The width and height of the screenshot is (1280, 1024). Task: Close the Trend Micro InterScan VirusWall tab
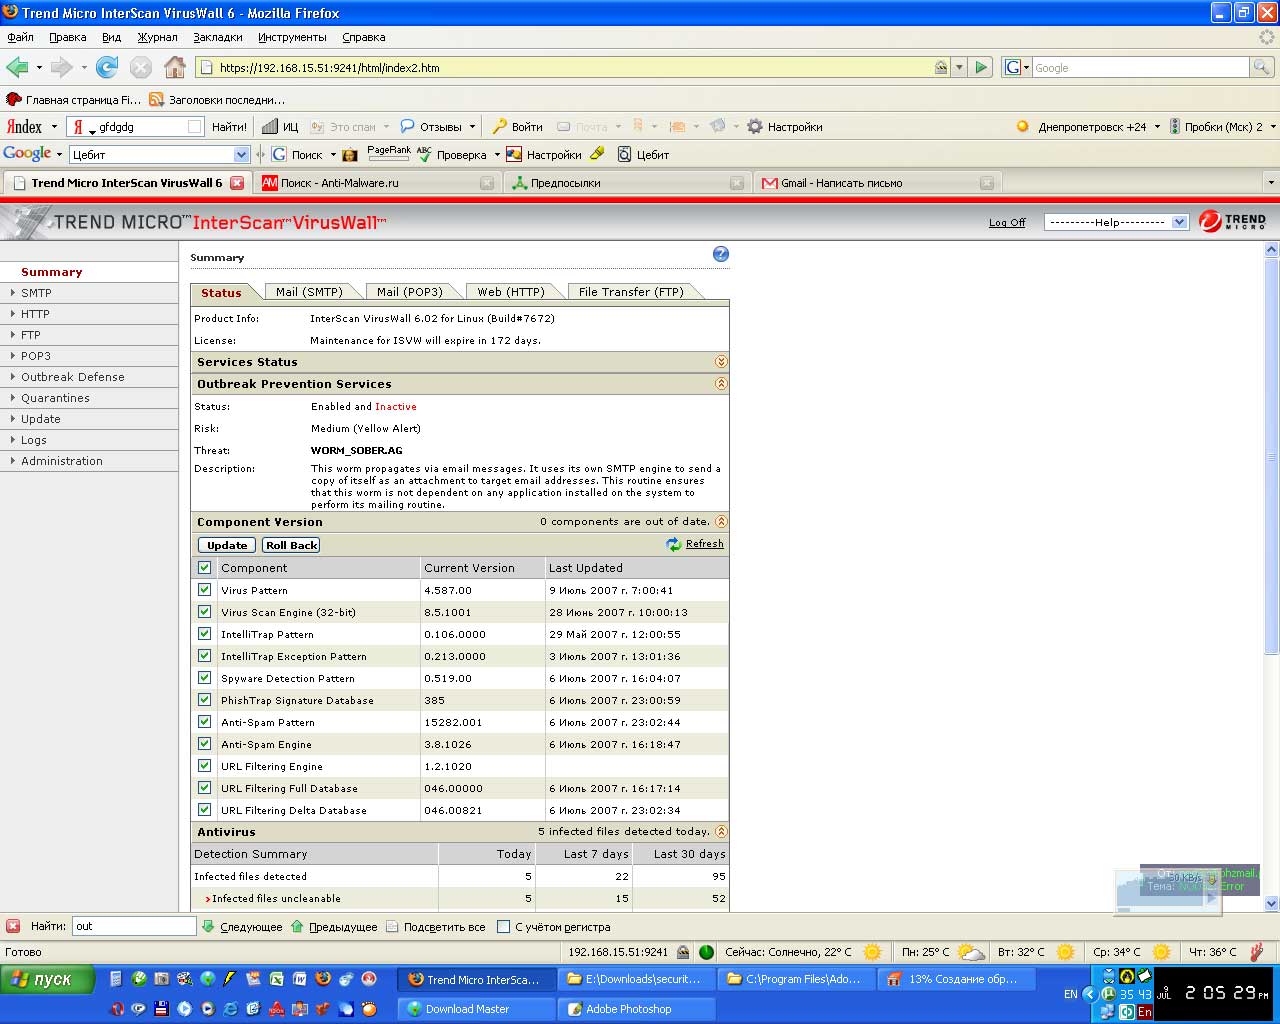tap(237, 183)
